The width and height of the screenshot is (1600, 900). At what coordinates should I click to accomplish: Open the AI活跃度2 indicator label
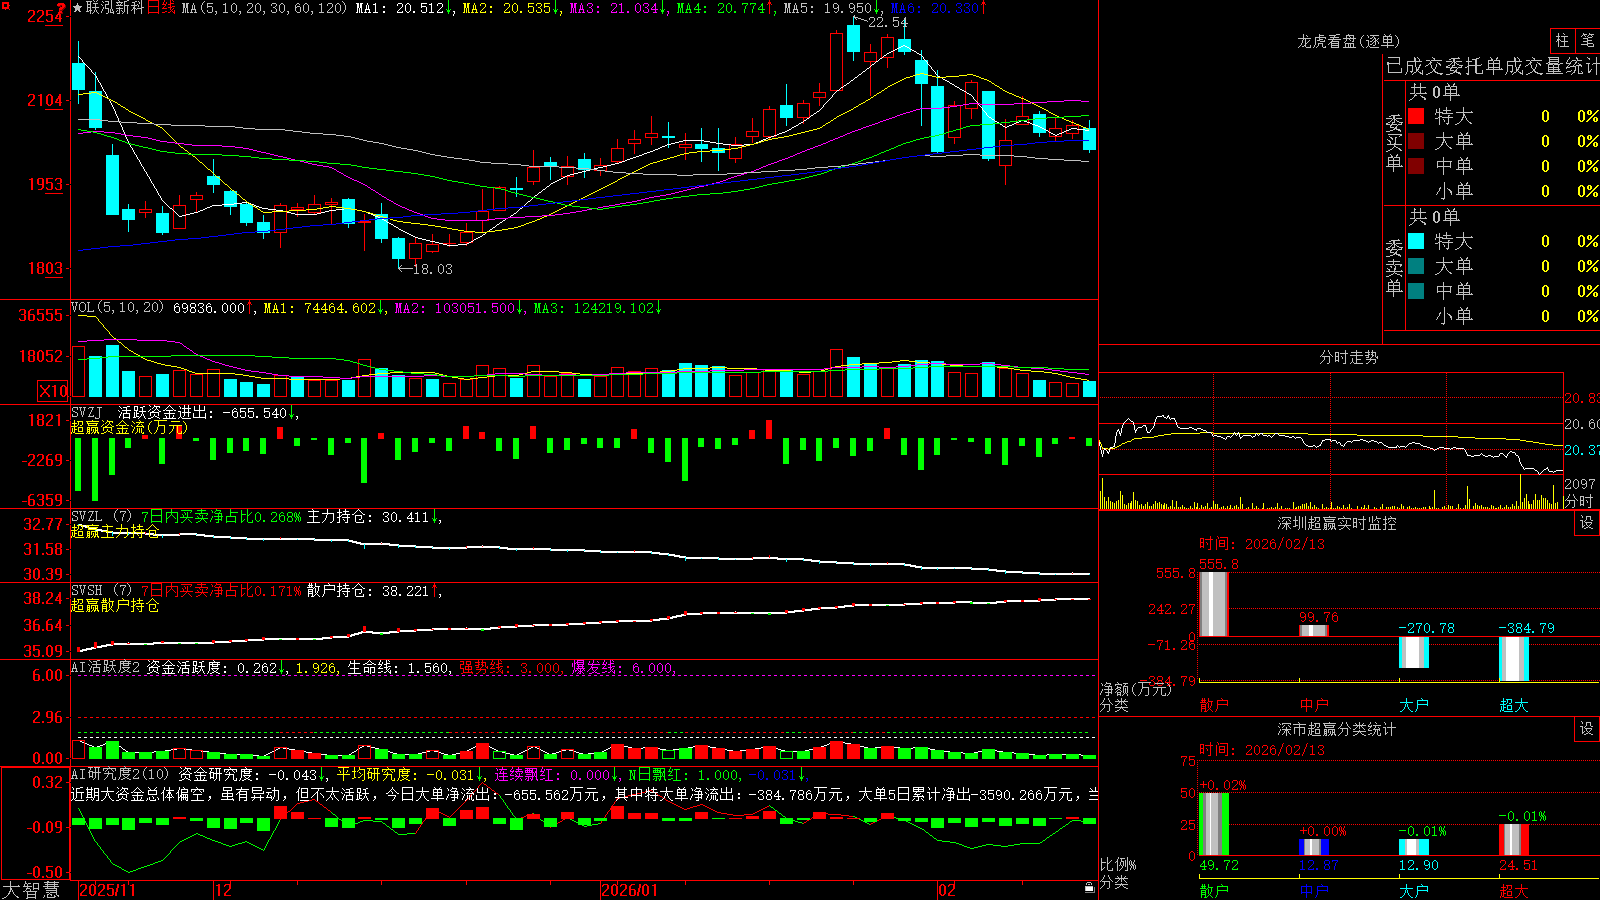coord(106,668)
